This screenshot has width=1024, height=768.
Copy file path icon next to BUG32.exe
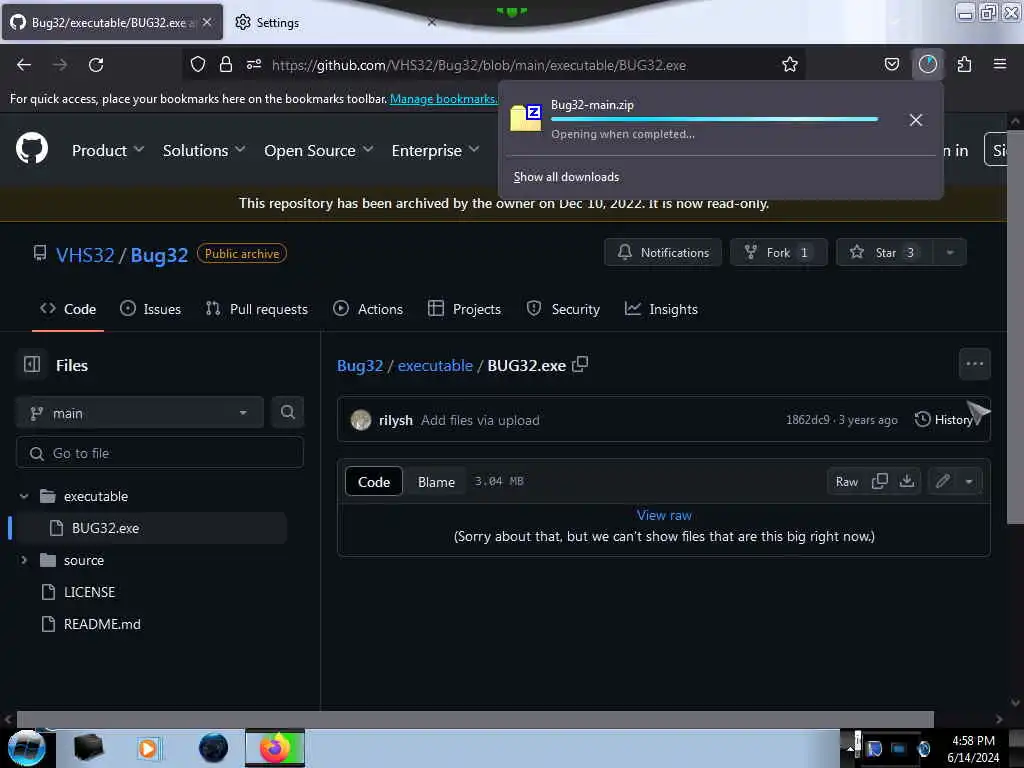[580, 364]
